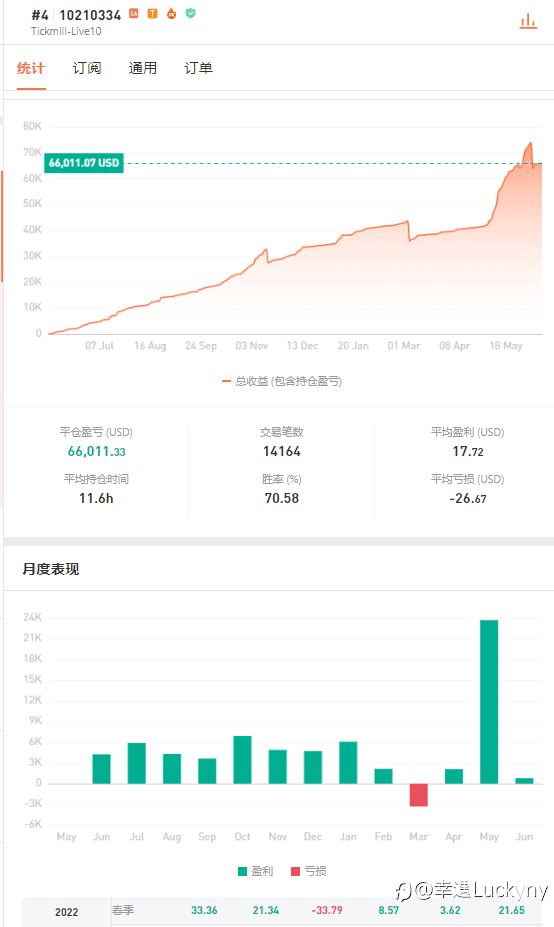Open the 订单 tab

click(198, 68)
